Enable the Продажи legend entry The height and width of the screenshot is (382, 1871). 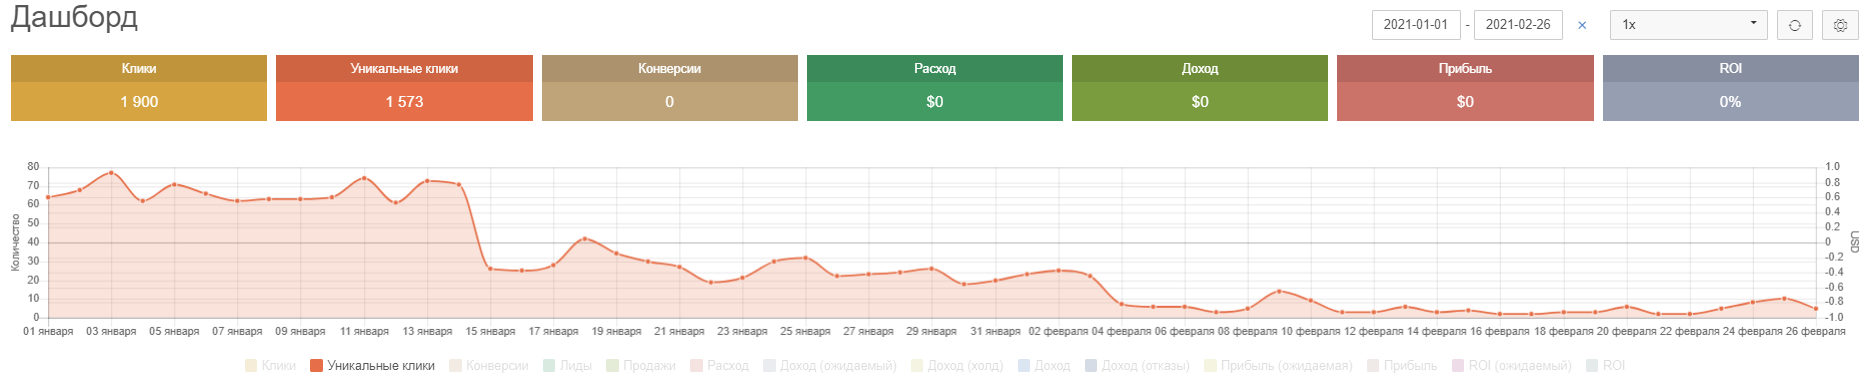(640, 366)
